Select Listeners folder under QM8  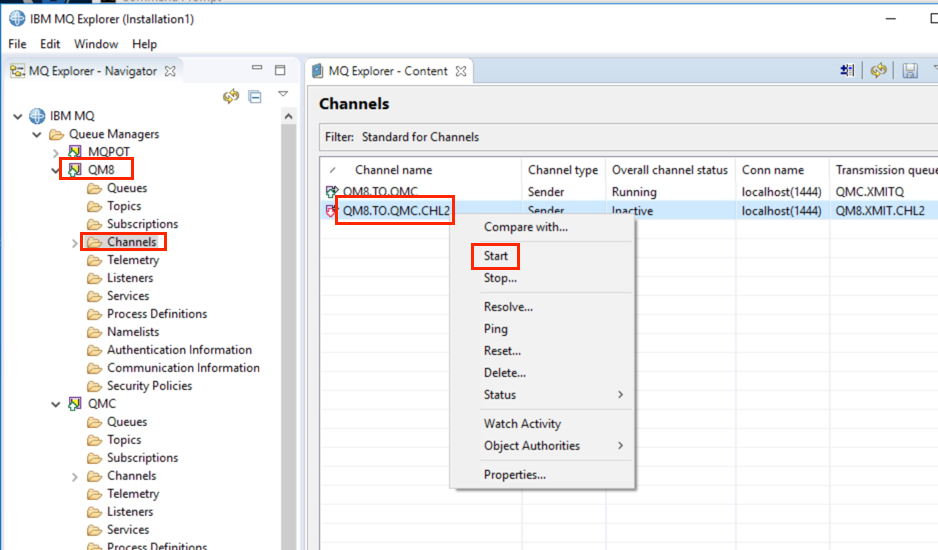pos(130,278)
